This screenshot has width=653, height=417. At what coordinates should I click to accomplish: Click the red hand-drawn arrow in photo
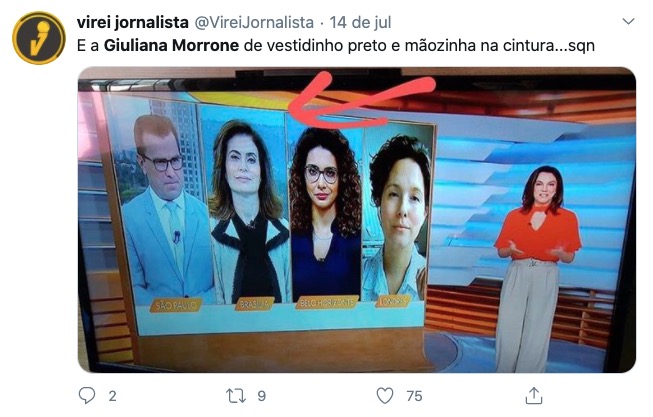(361, 100)
